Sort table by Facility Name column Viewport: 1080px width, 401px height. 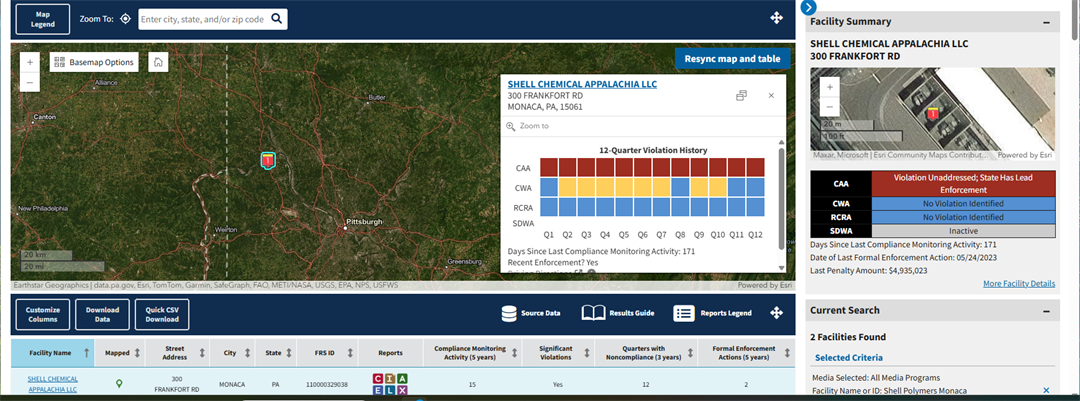(86, 352)
